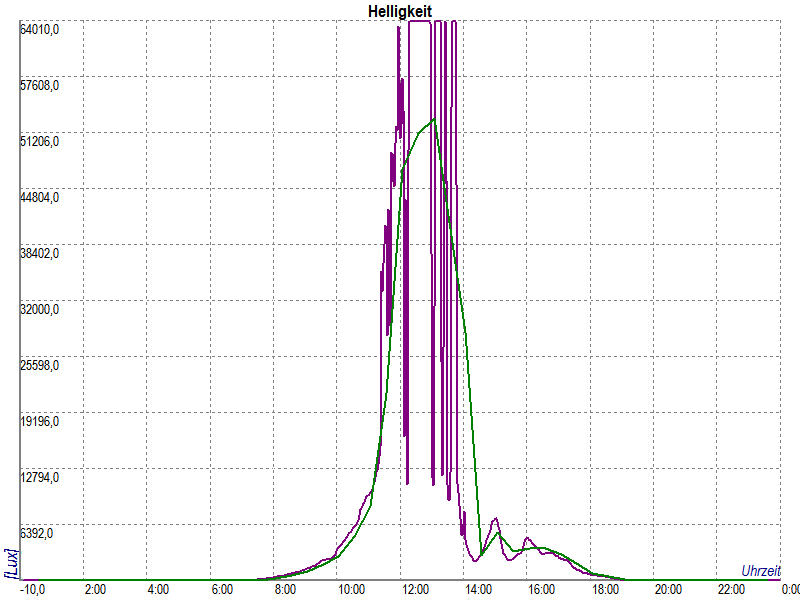
Task: Click the 10:00 time label
Action: pos(351,590)
